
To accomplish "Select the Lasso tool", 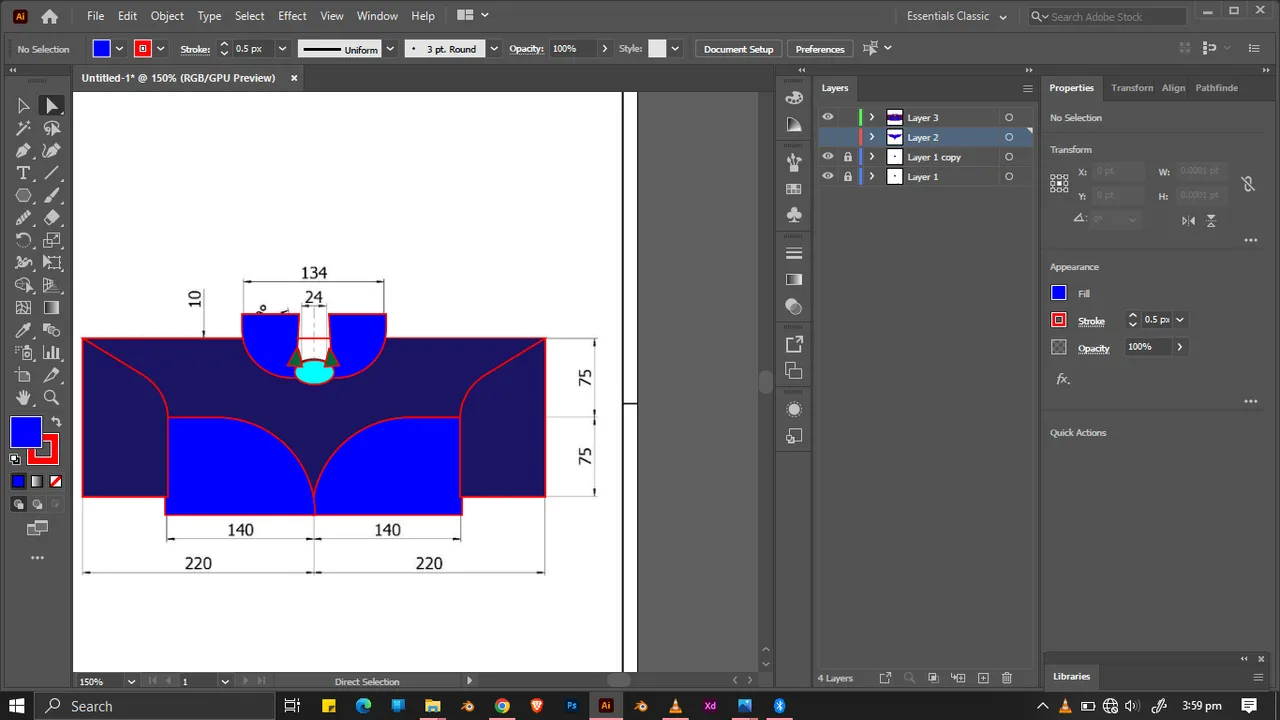I will pos(52,128).
